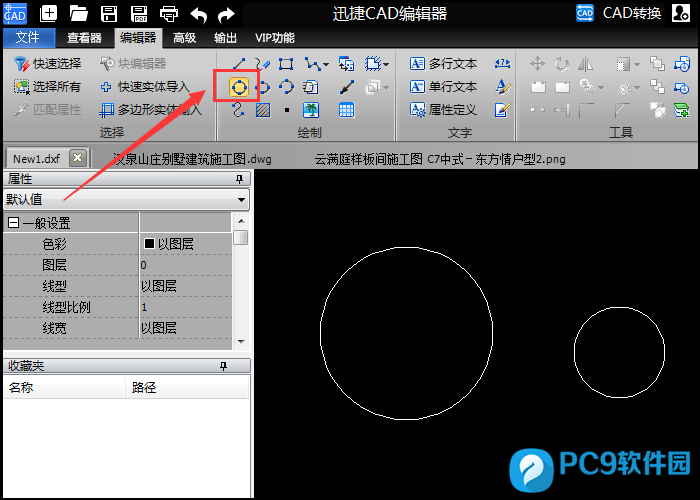Activate the Hatch fill tool
Viewport: 700px width, 500px height.
263,109
